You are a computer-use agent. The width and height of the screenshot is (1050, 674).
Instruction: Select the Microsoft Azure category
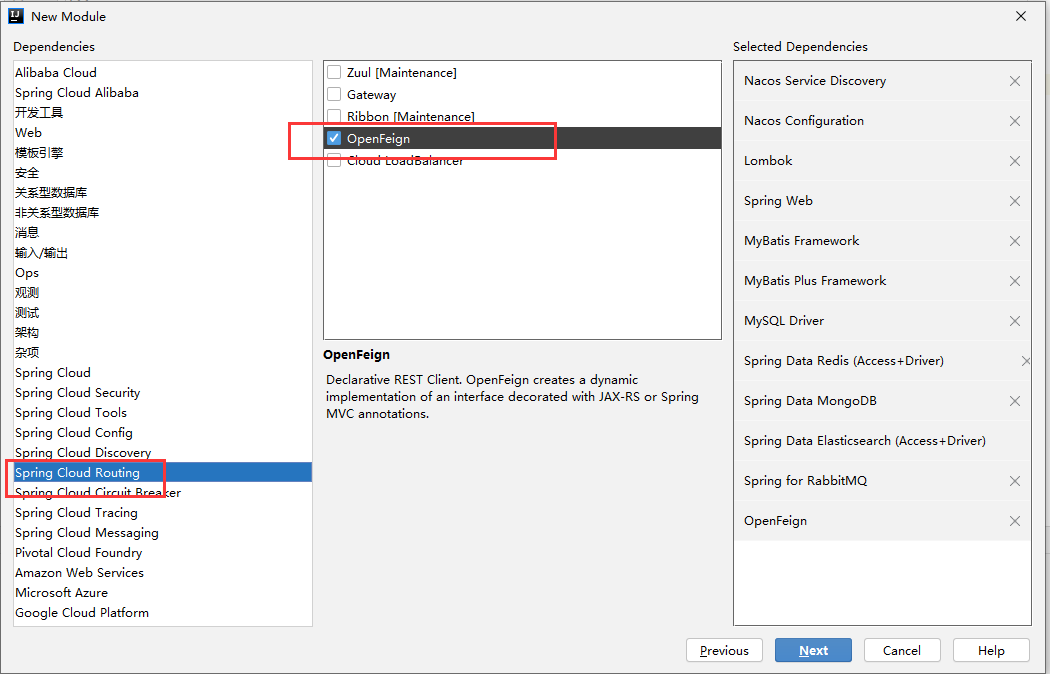click(x=163, y=593)
